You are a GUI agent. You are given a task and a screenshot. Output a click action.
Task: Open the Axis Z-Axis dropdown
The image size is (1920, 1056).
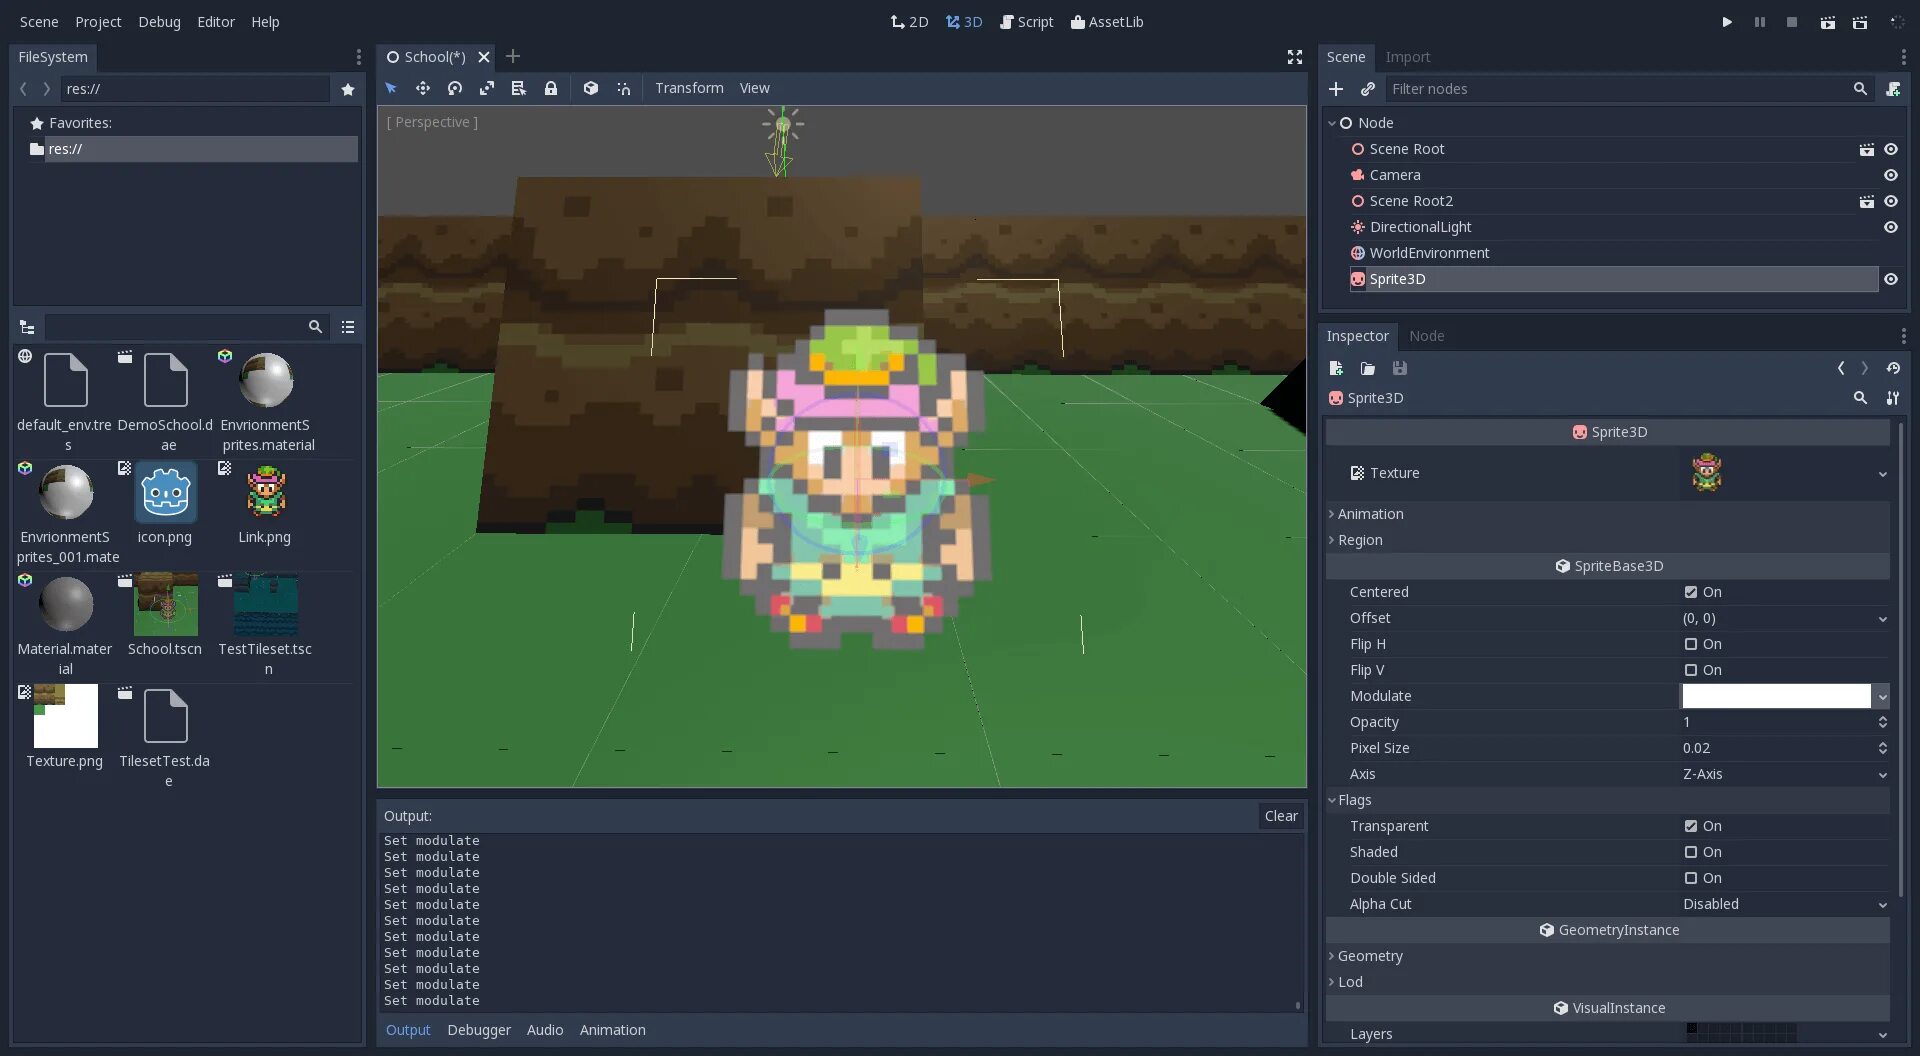coord(1784,774)
